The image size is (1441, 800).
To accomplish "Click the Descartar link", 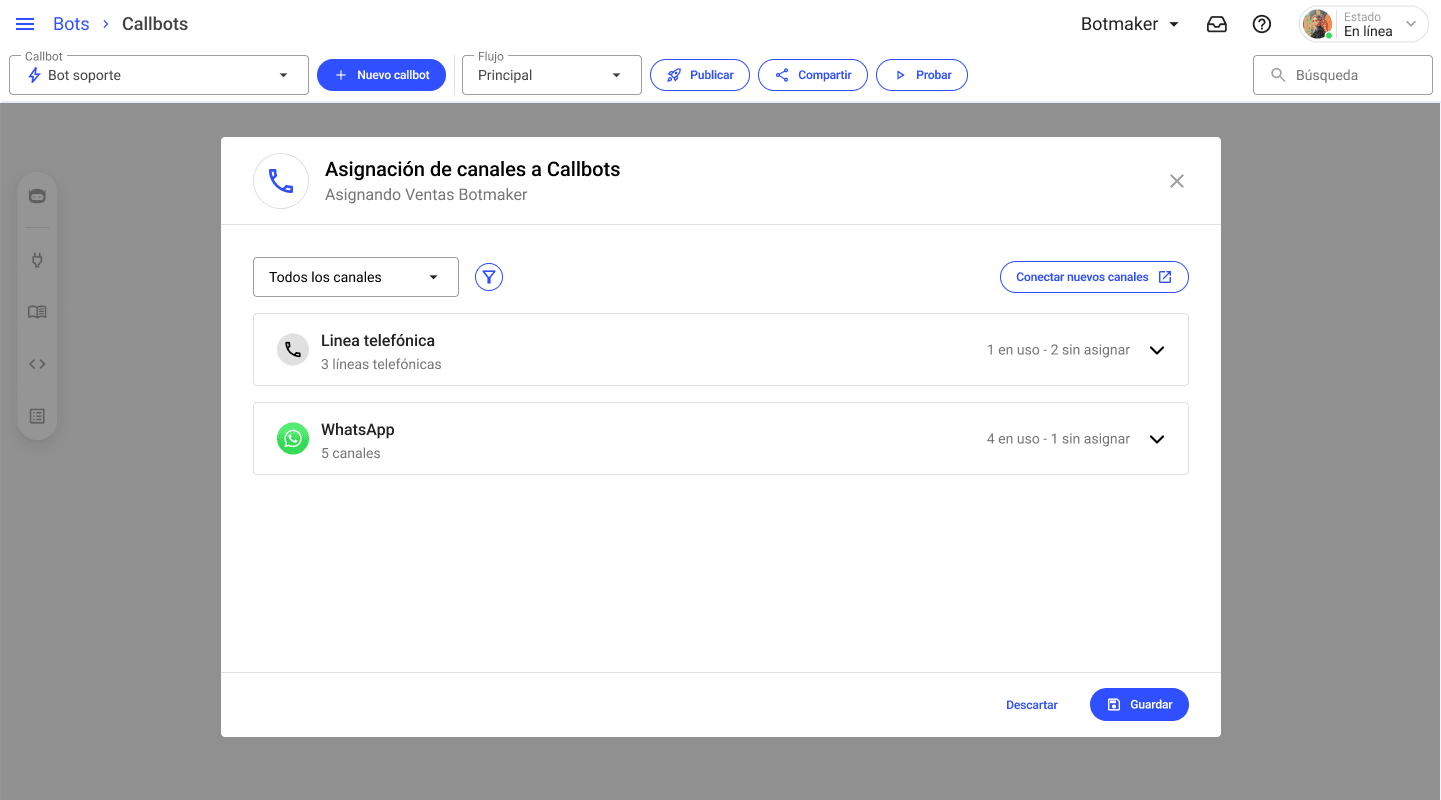I will click(x=1032, y=705).
